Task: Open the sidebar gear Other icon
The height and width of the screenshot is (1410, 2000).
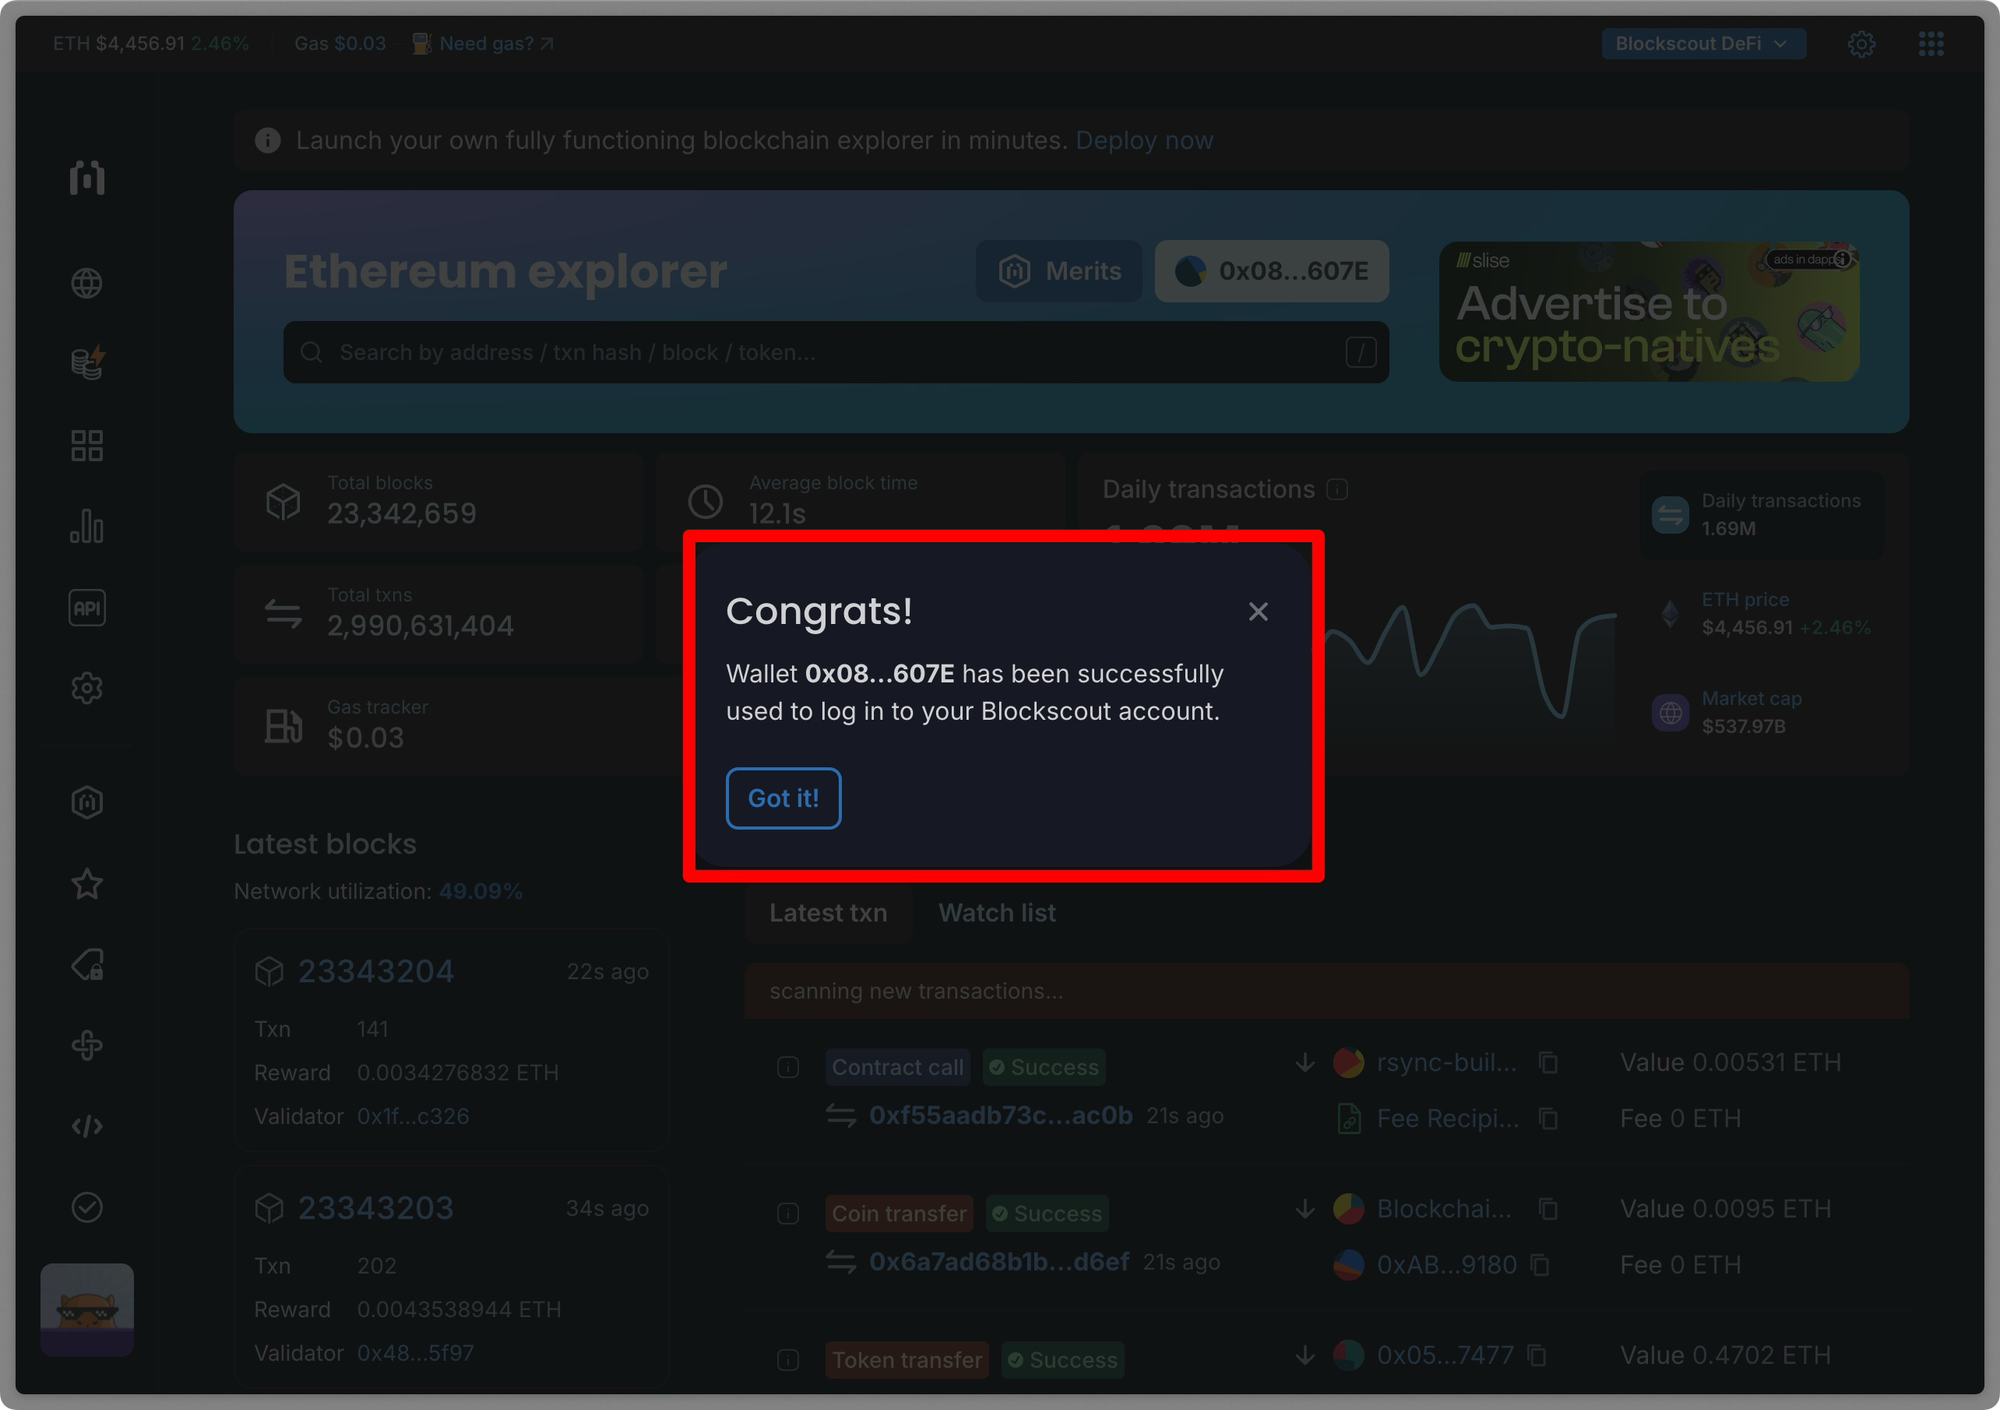Action: coord(87,688)
